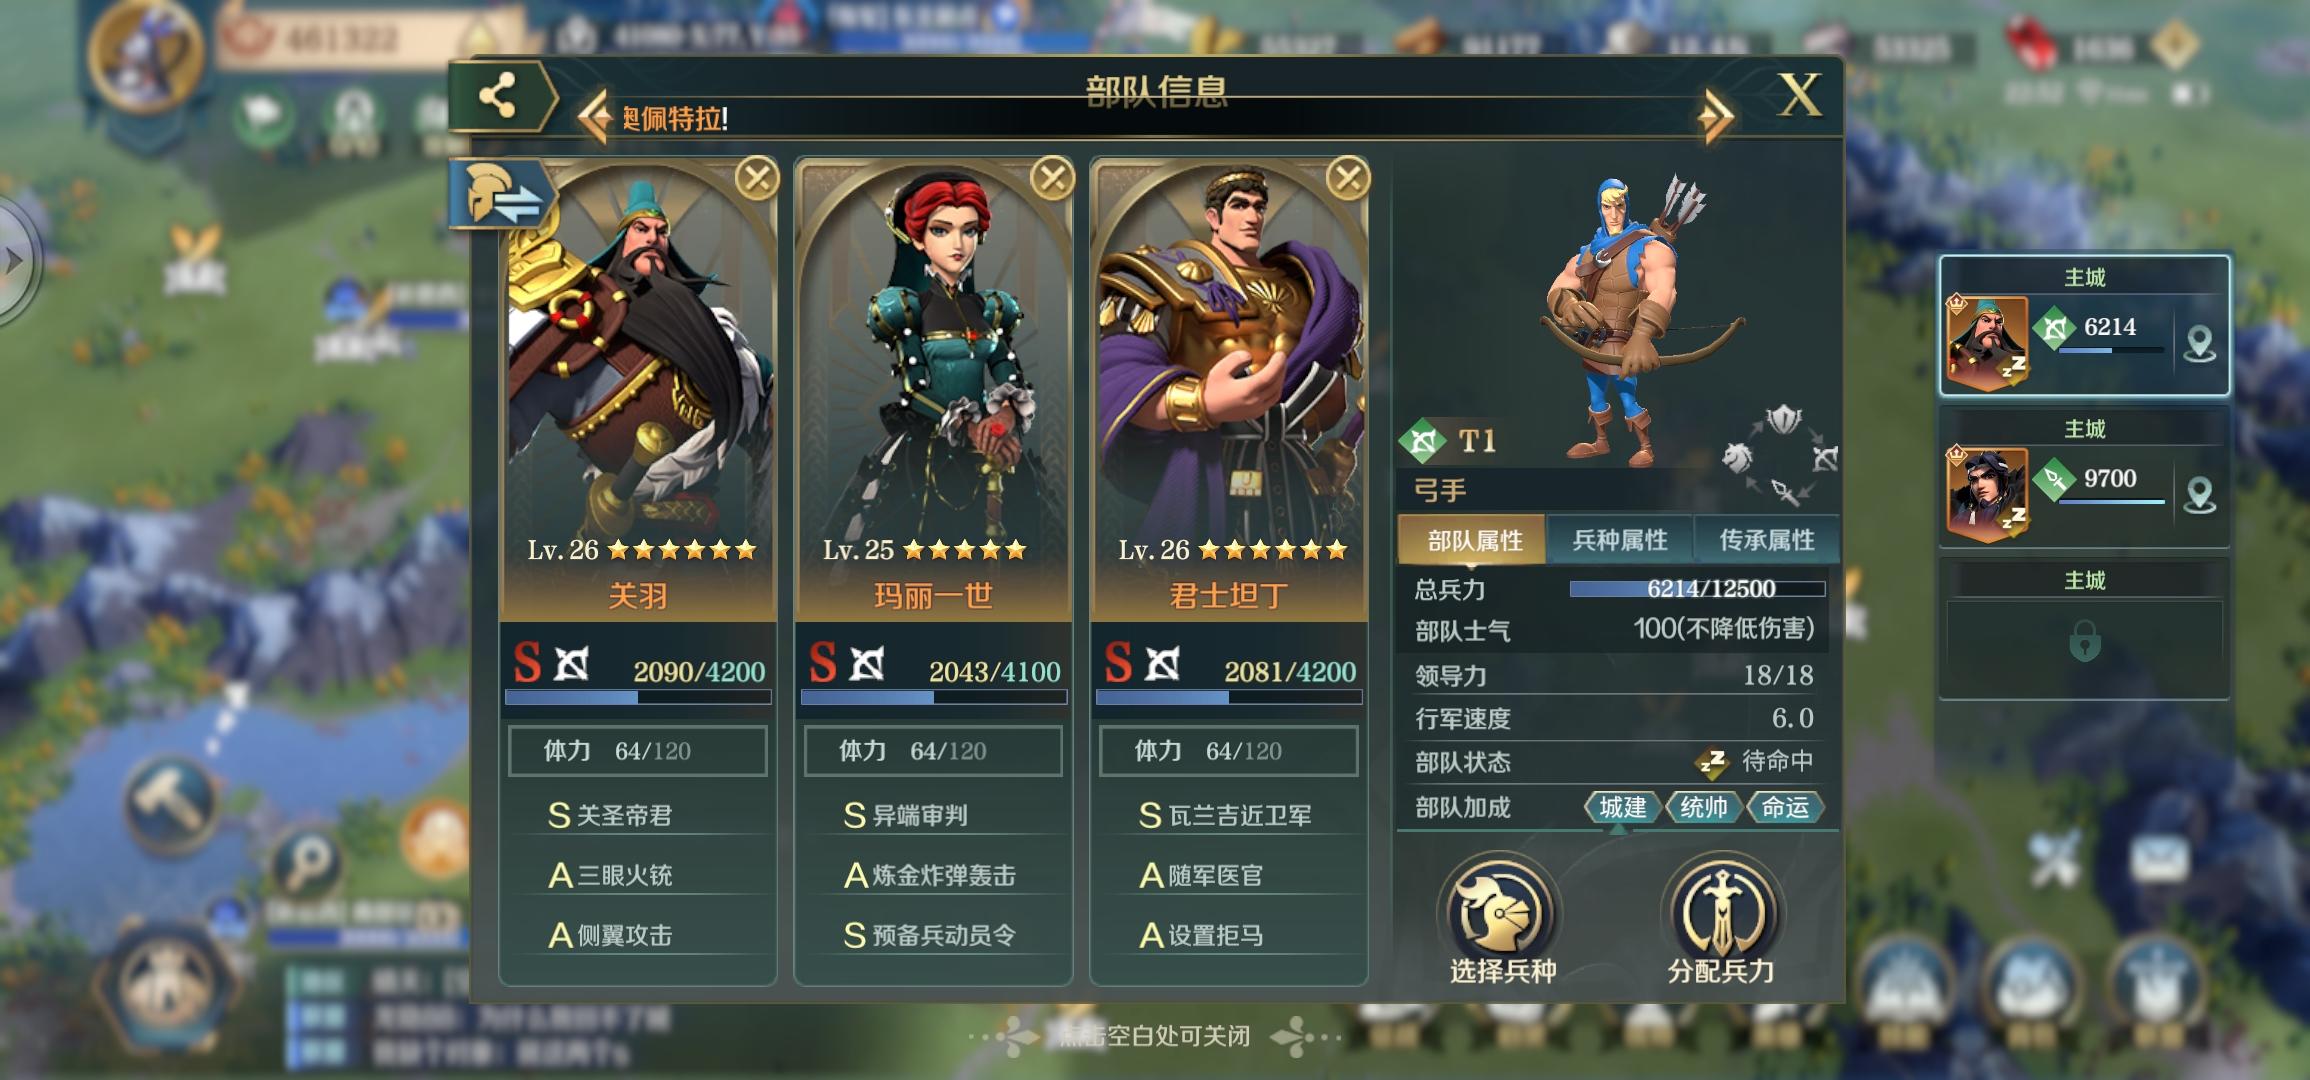Select the 部队属性 tab

click(1473, 540)
